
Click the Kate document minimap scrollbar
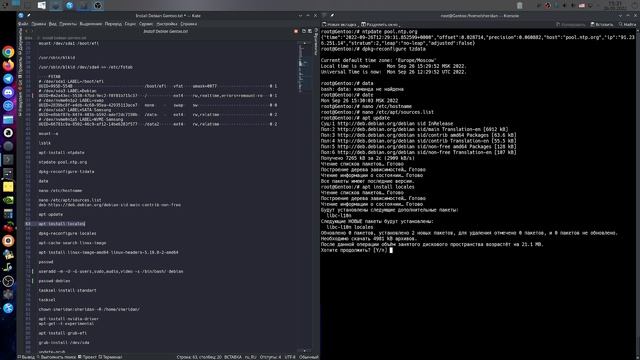click(x=304, y=196)
